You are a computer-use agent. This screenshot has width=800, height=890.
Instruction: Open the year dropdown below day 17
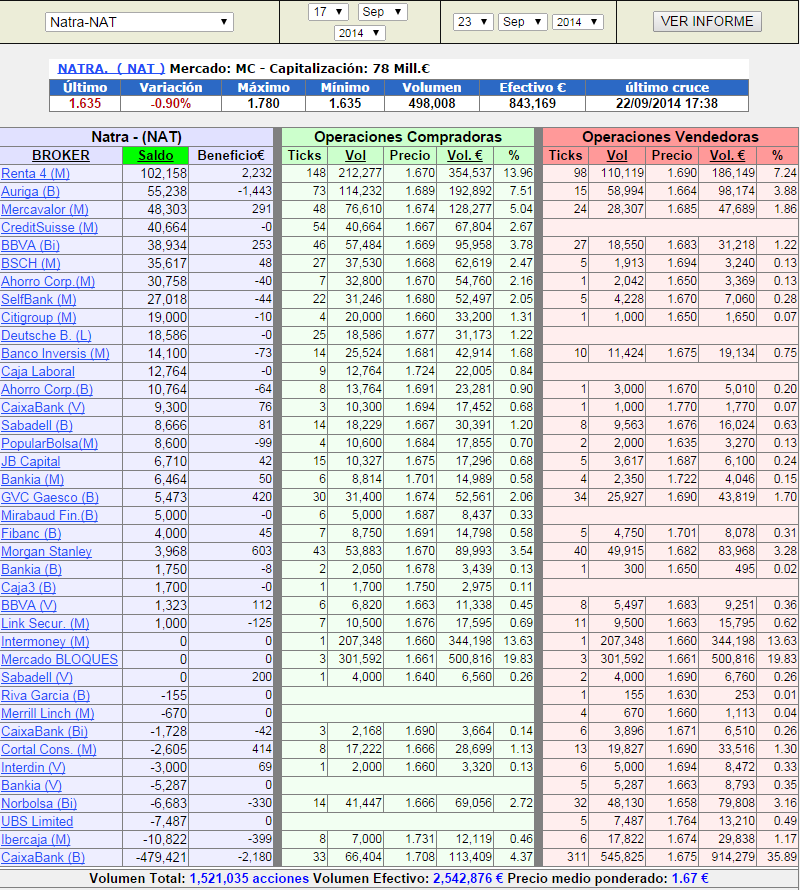(x=359, y=33)
